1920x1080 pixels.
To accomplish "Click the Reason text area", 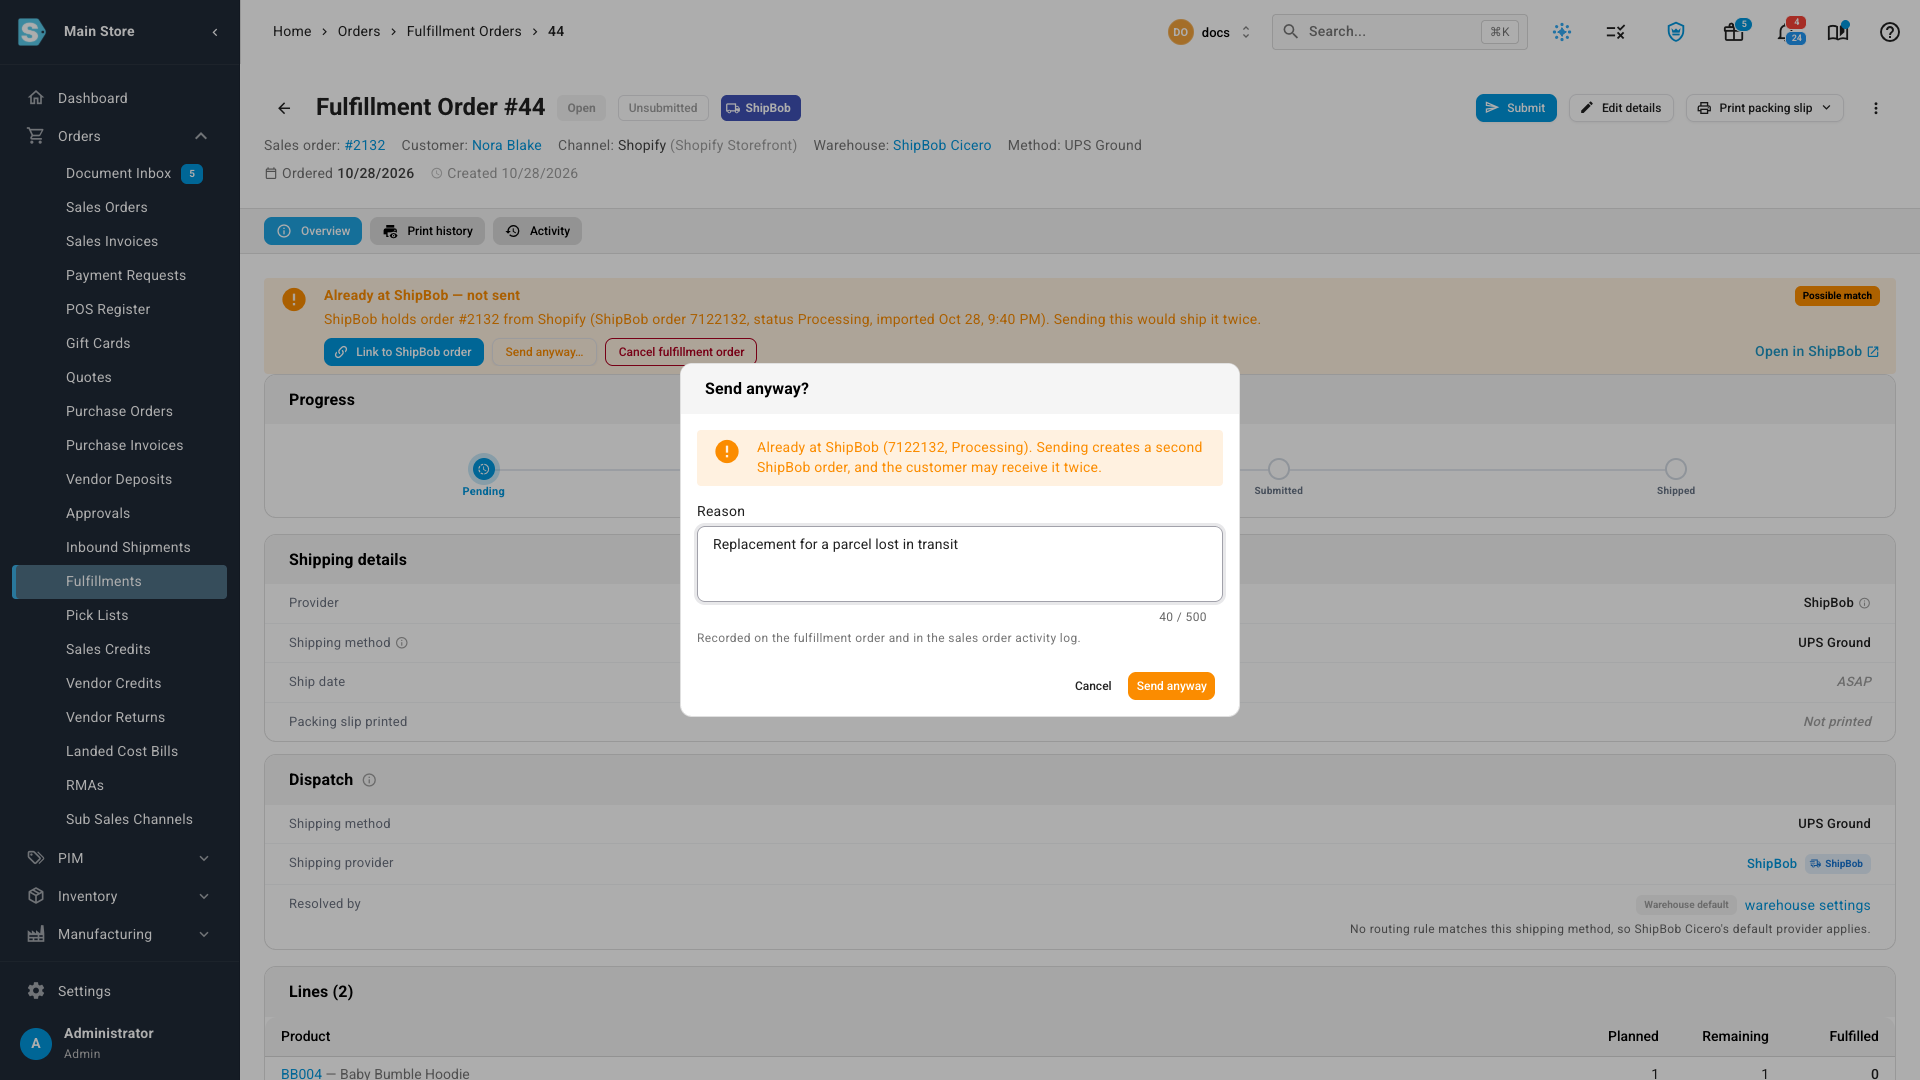I will [x=960, y=564].
